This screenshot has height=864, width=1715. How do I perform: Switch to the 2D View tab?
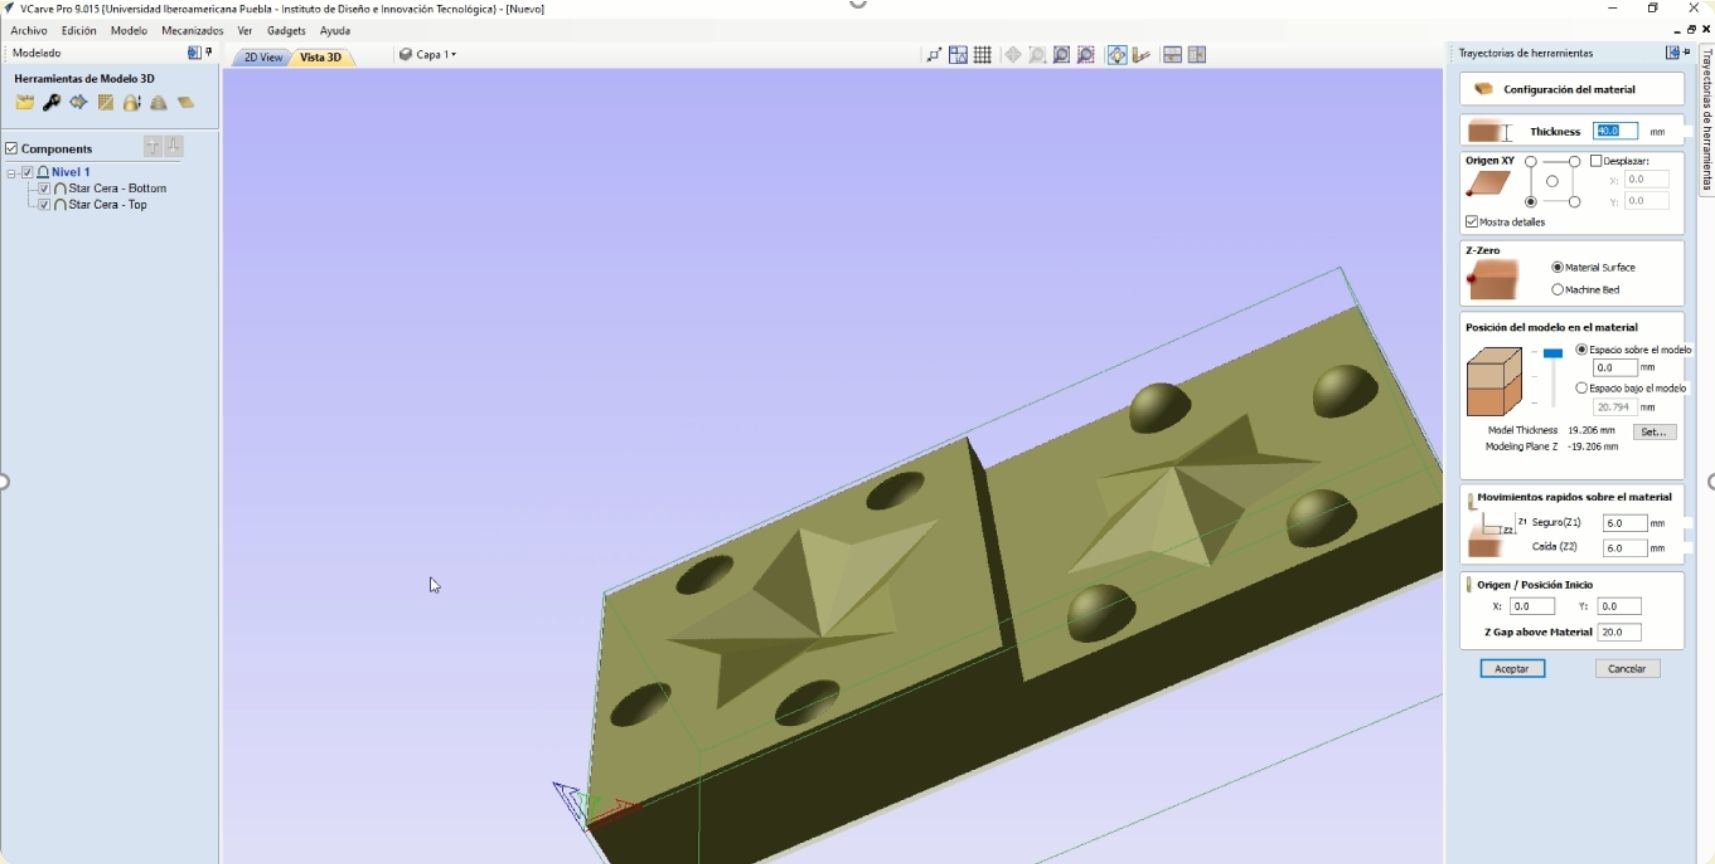263,57
